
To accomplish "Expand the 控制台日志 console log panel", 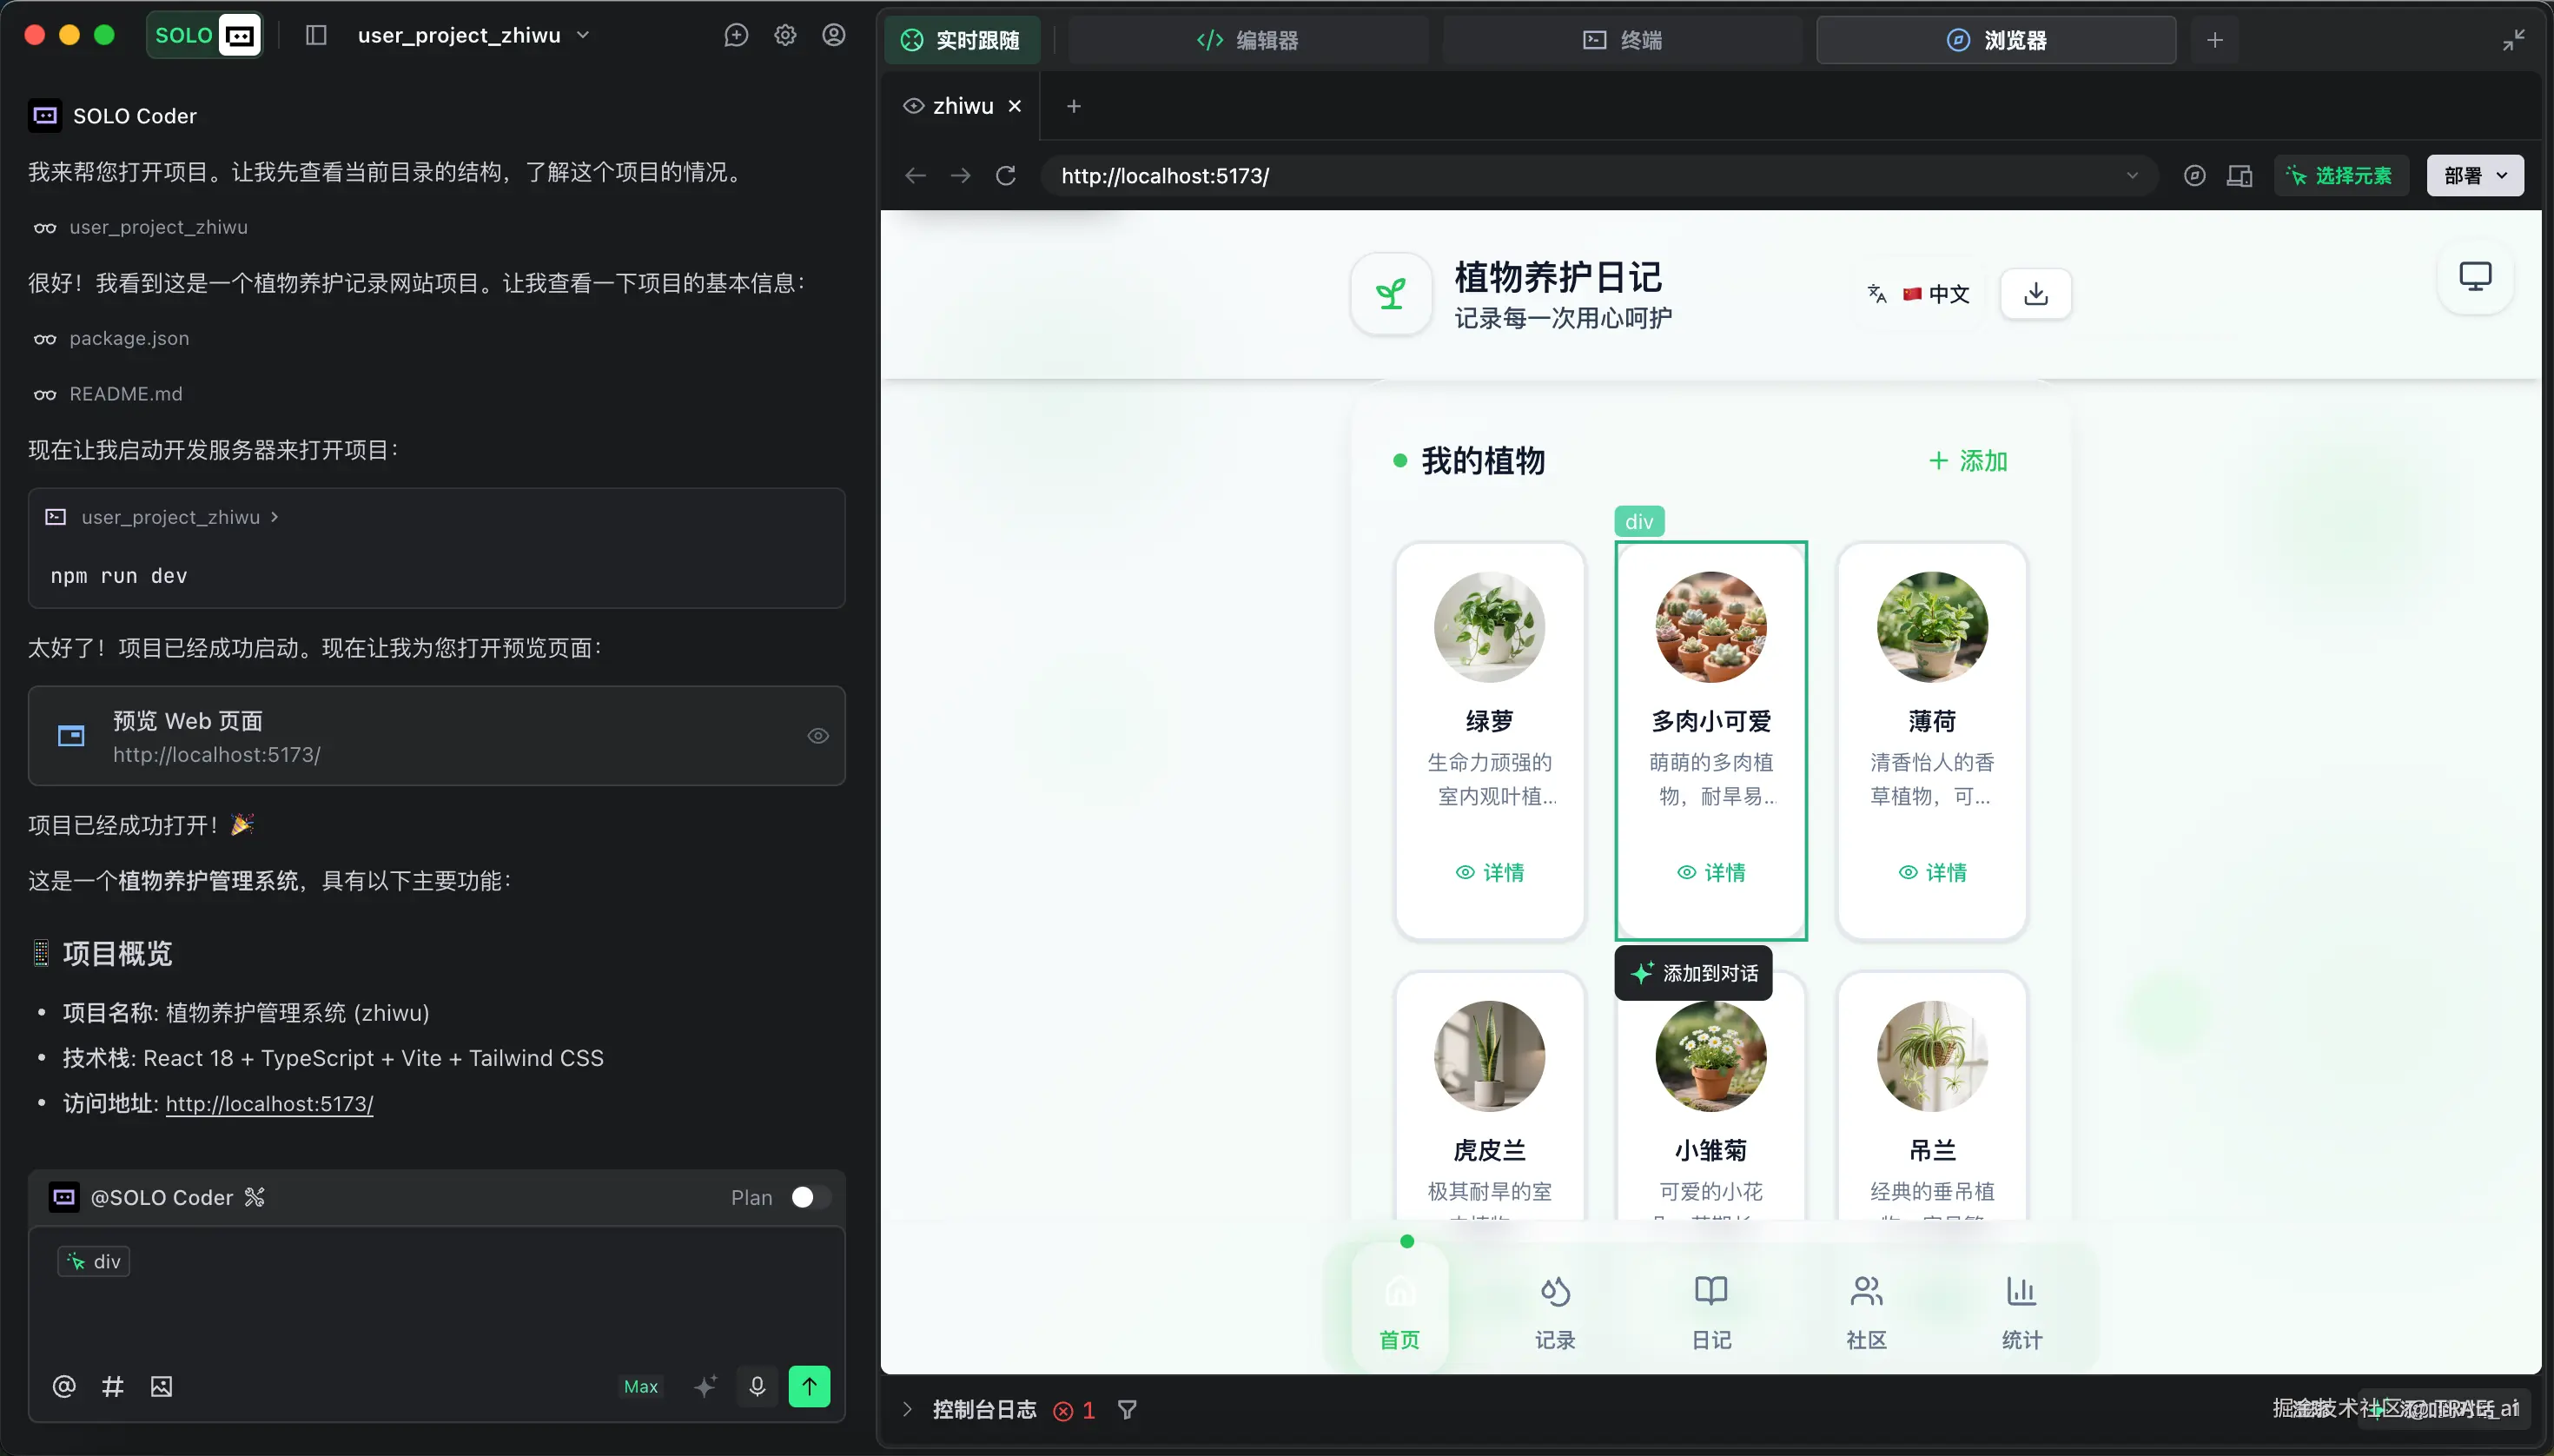I will 907,1409.
